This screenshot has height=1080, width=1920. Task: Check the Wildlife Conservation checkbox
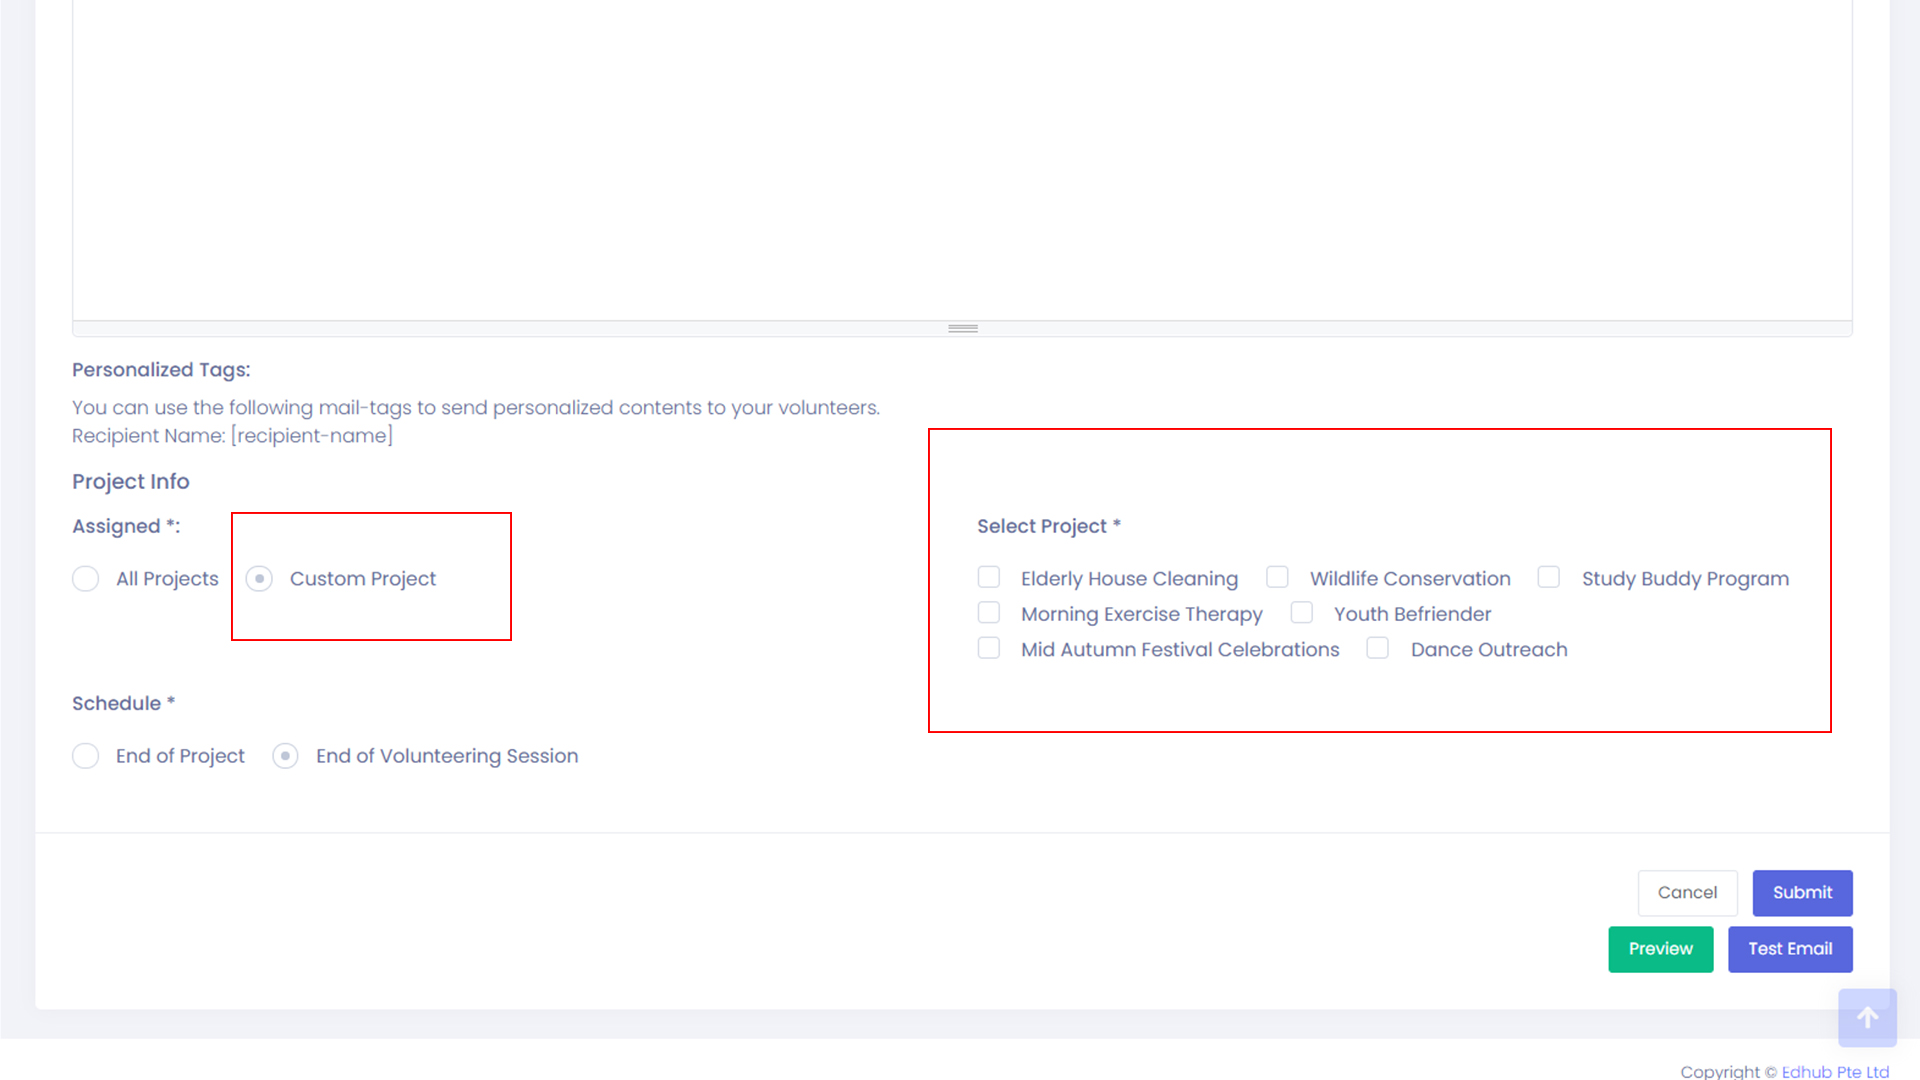[x=1277, y=577]
